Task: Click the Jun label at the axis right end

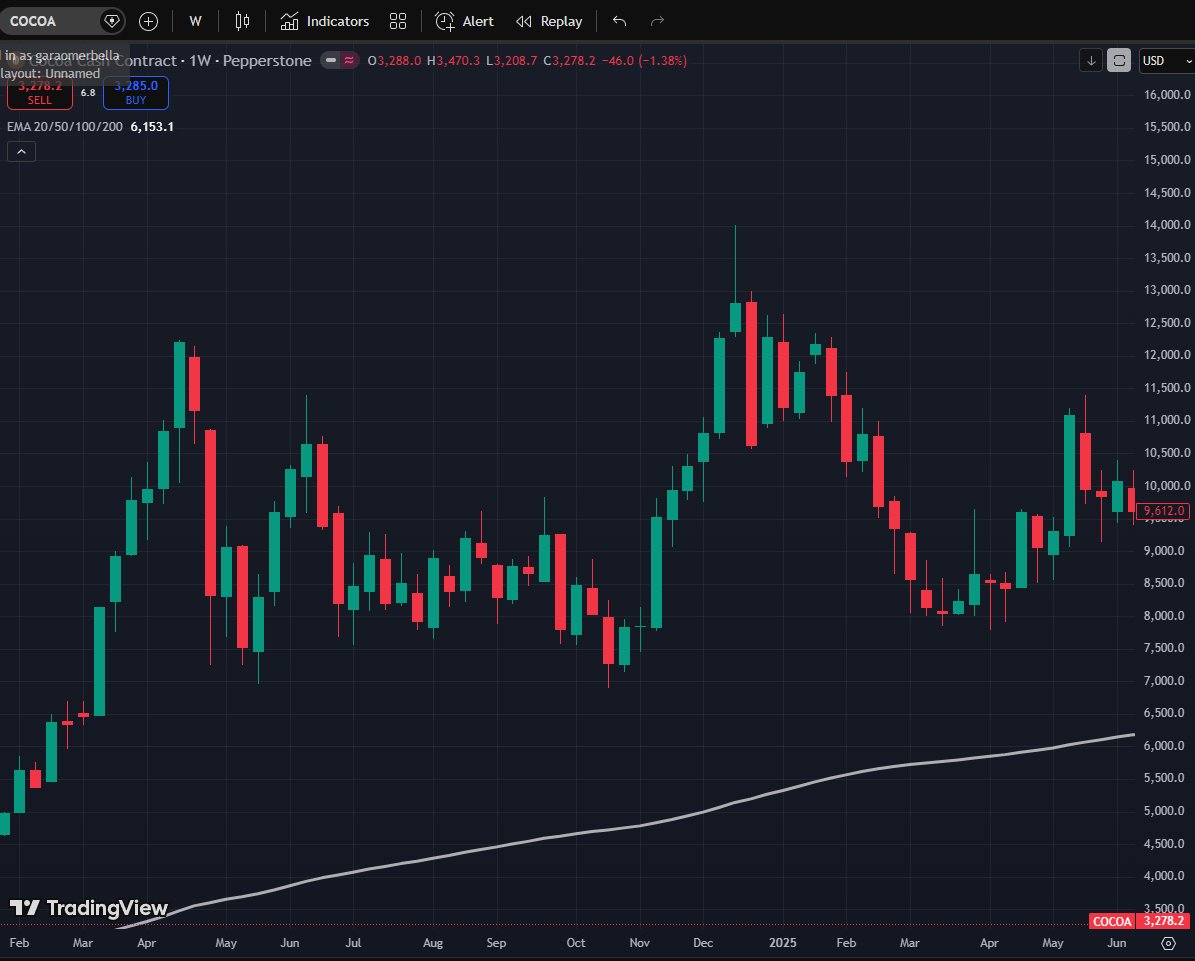Action: 1117,943
